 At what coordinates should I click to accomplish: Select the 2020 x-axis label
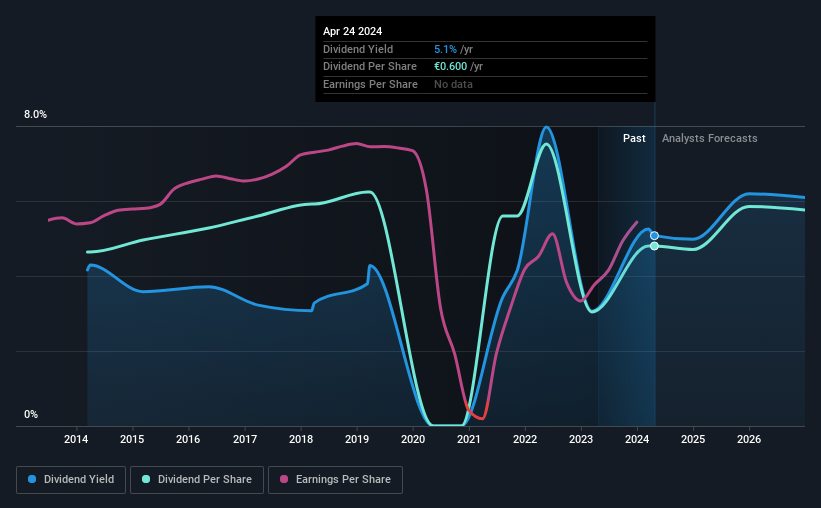413,439
